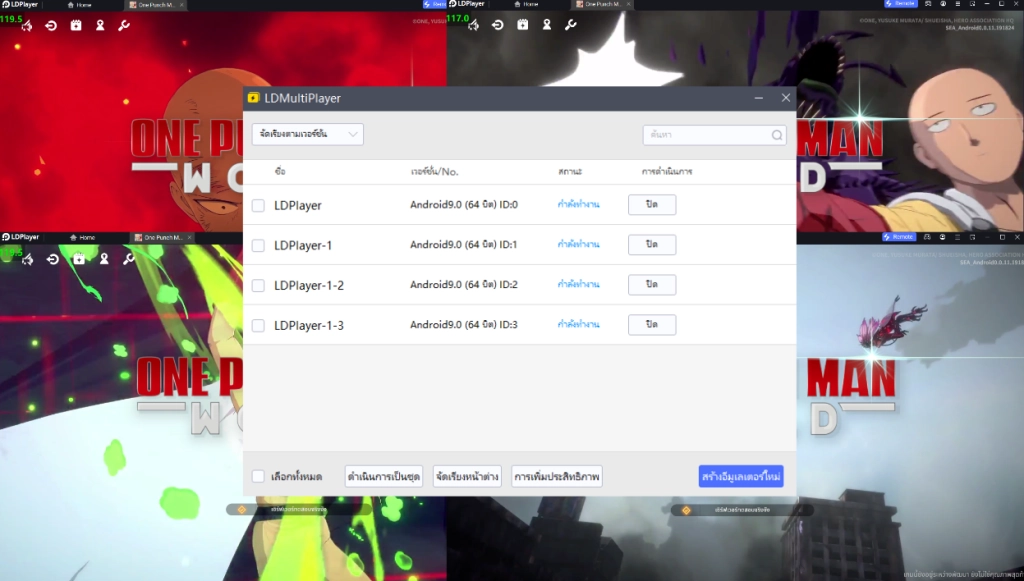Minimize the LDMultiPlayer dialog

tap(758, 98)
